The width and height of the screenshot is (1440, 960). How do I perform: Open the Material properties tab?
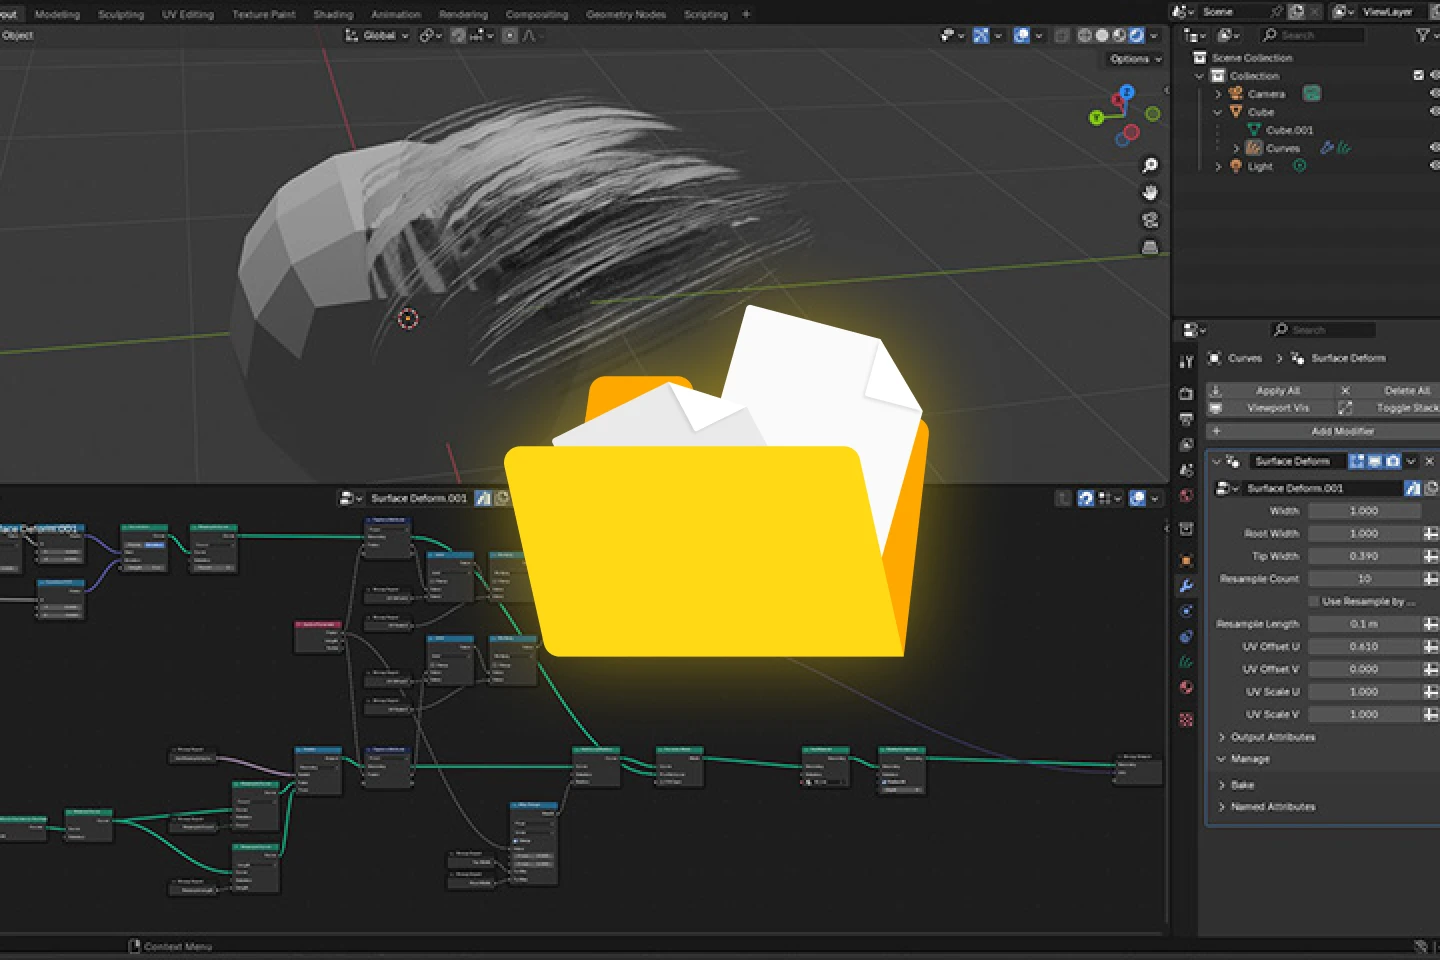1186,687
